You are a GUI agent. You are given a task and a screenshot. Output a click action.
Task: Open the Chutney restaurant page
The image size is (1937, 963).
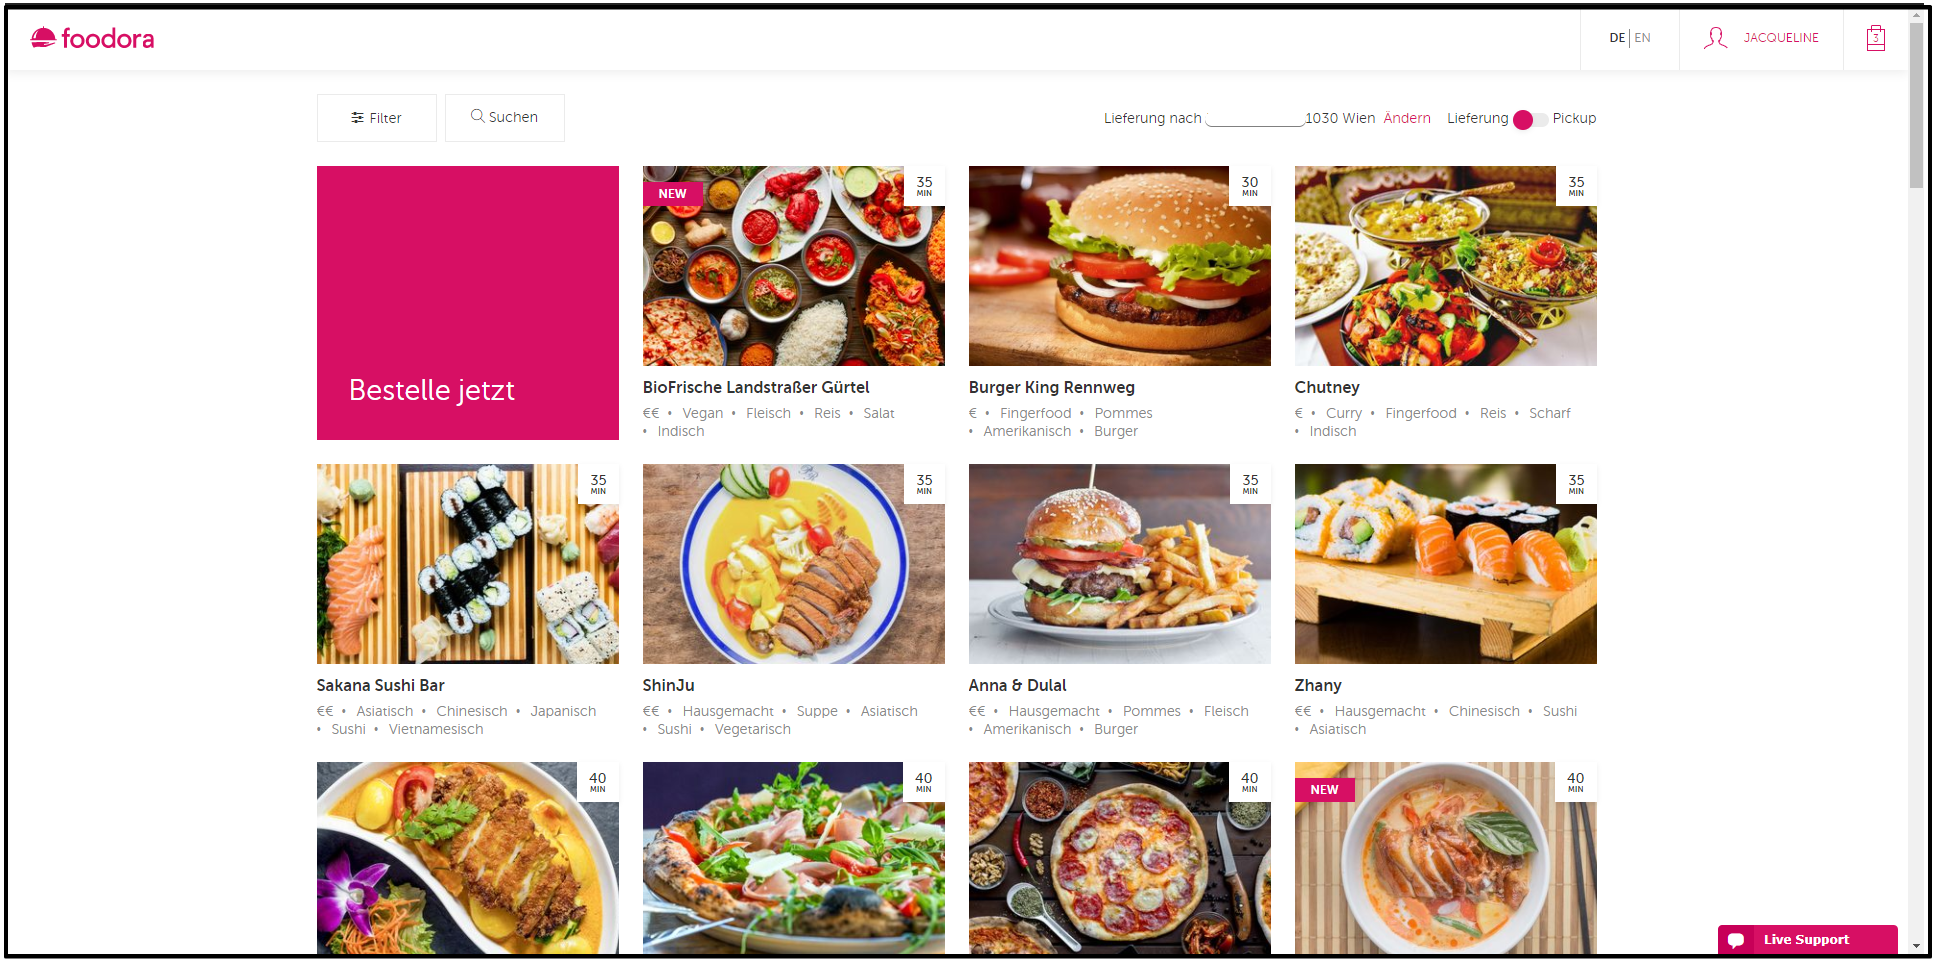[1327, 387]
